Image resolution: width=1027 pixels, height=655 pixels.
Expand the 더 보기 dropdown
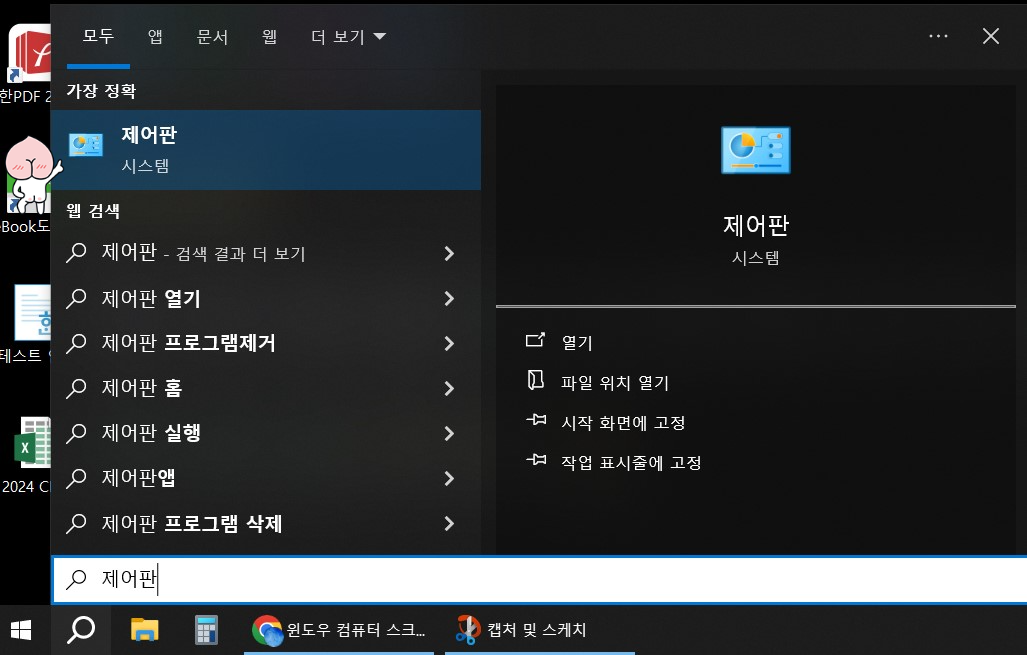[347, 36]
